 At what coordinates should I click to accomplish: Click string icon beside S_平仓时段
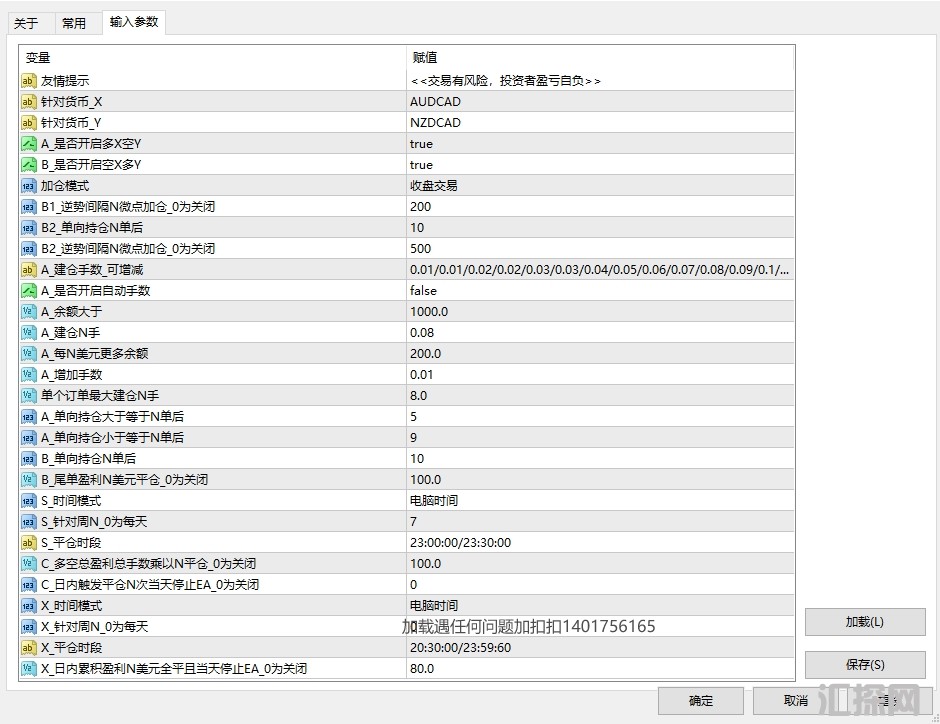point(29,542)
